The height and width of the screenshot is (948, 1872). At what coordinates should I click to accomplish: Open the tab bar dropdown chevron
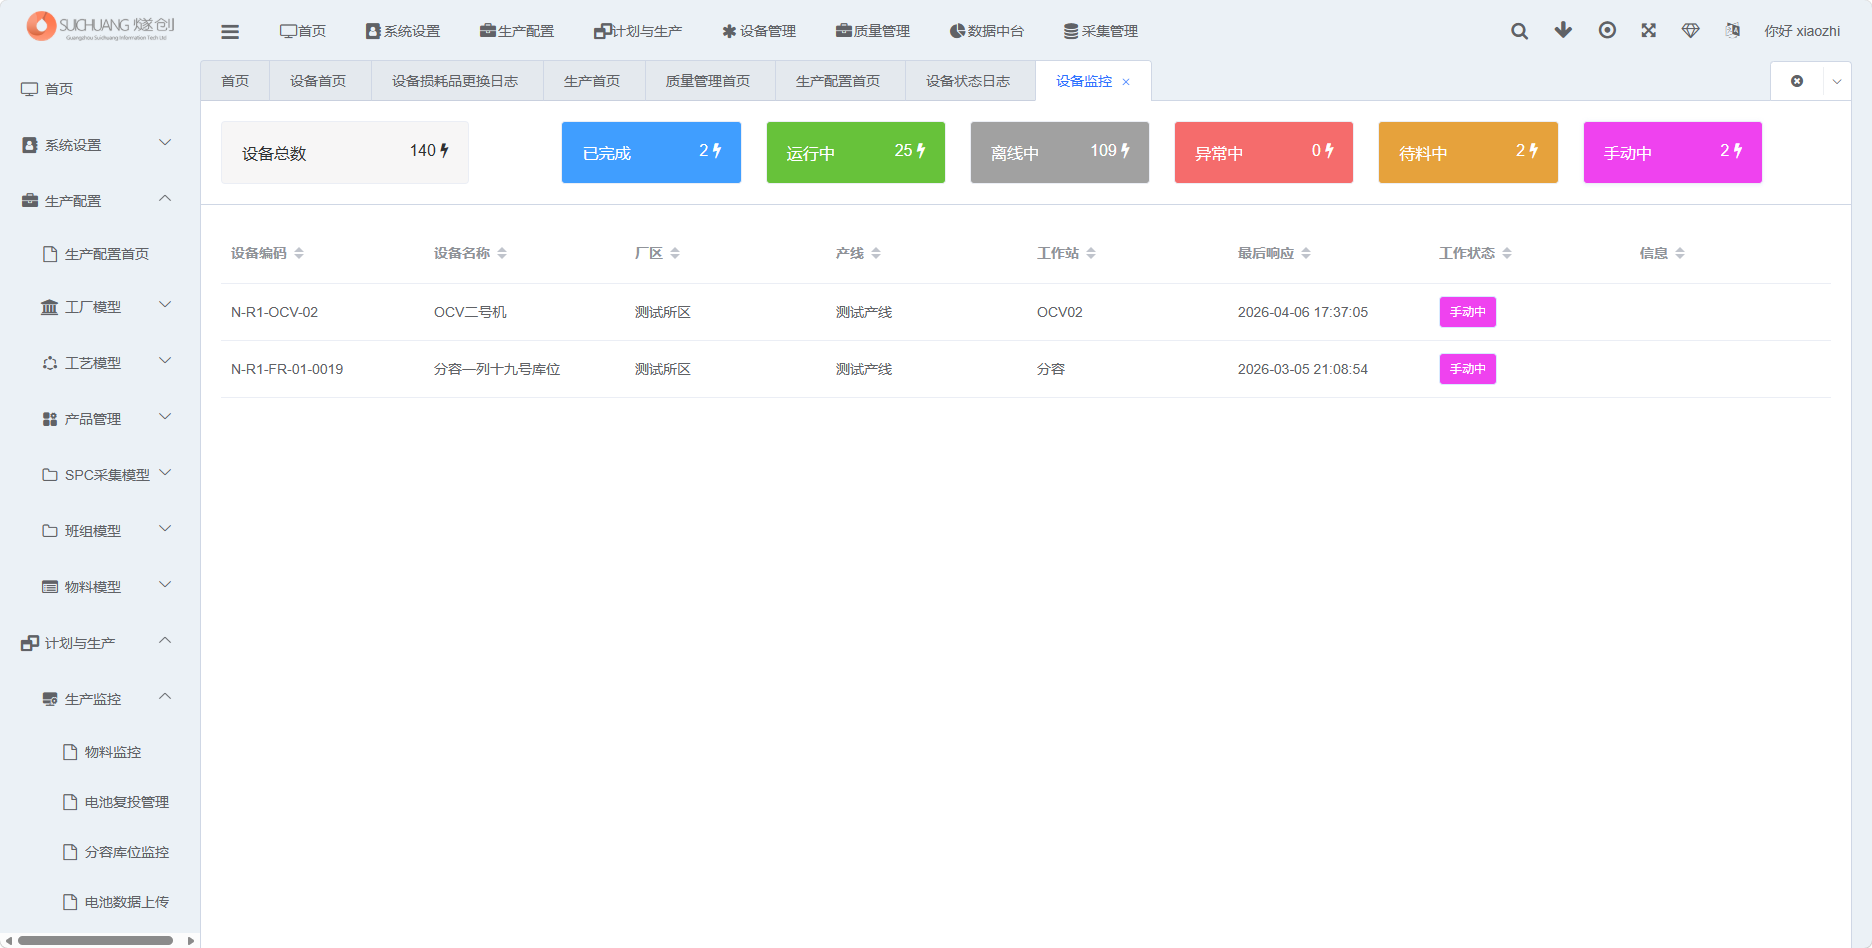(1837, 81)
